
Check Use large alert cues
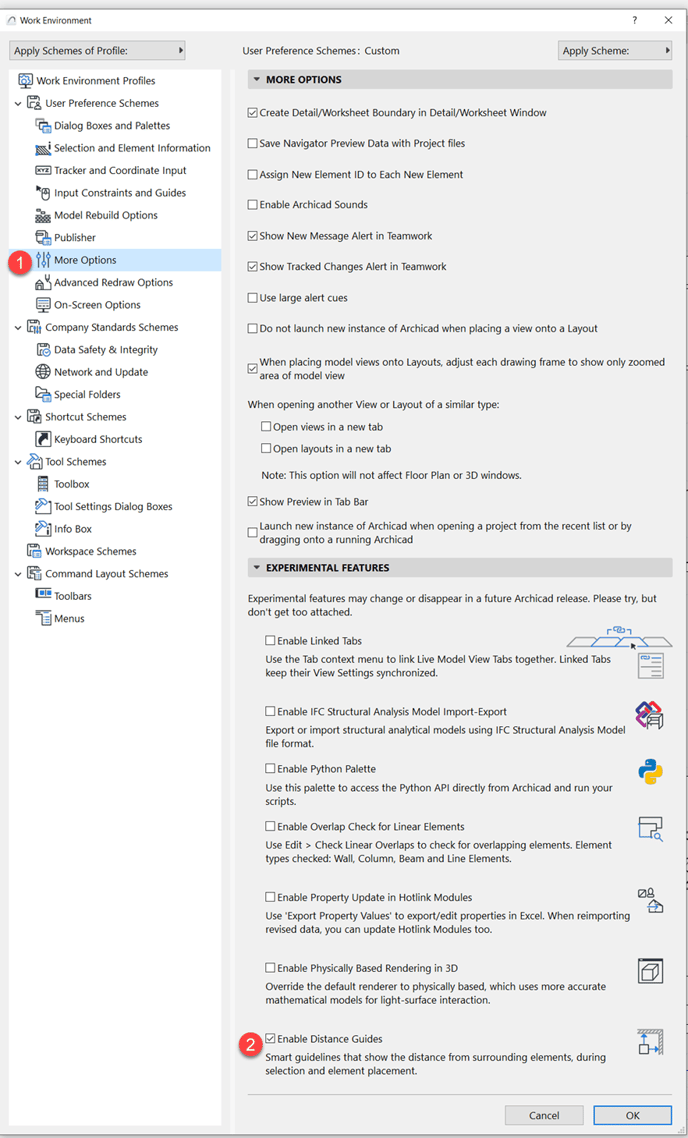253,298
